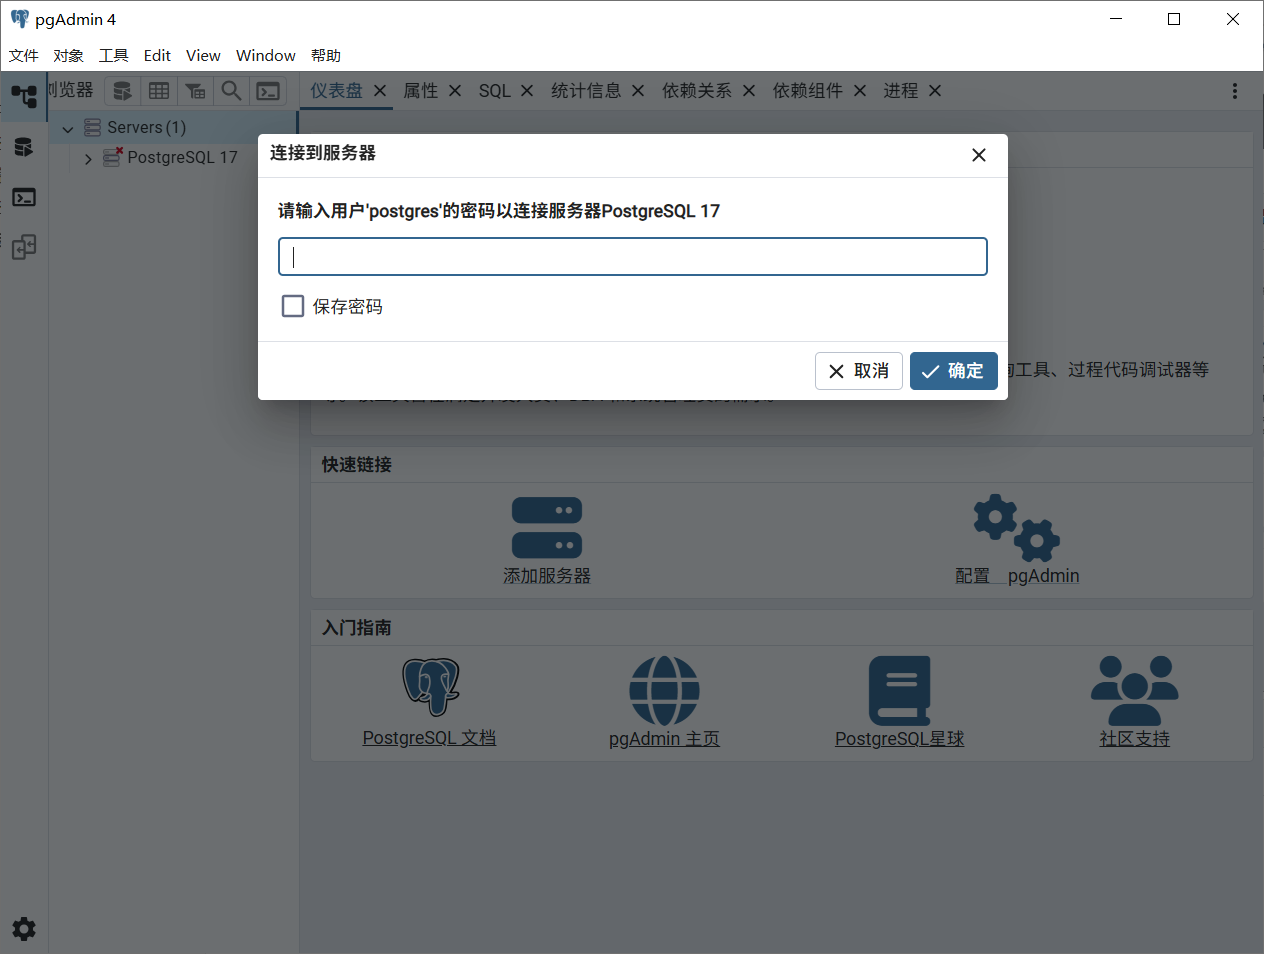This screenshot has width=1264, height=954.
Task: Click the PSQL Tool terminal toolbar icon
Action: point(268,91)
